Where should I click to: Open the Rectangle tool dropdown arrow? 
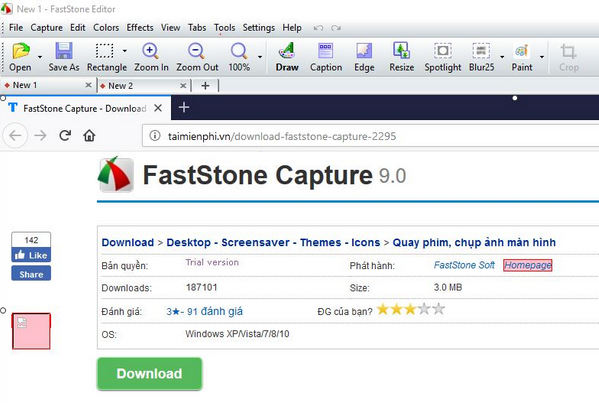(x=125, y=50)
